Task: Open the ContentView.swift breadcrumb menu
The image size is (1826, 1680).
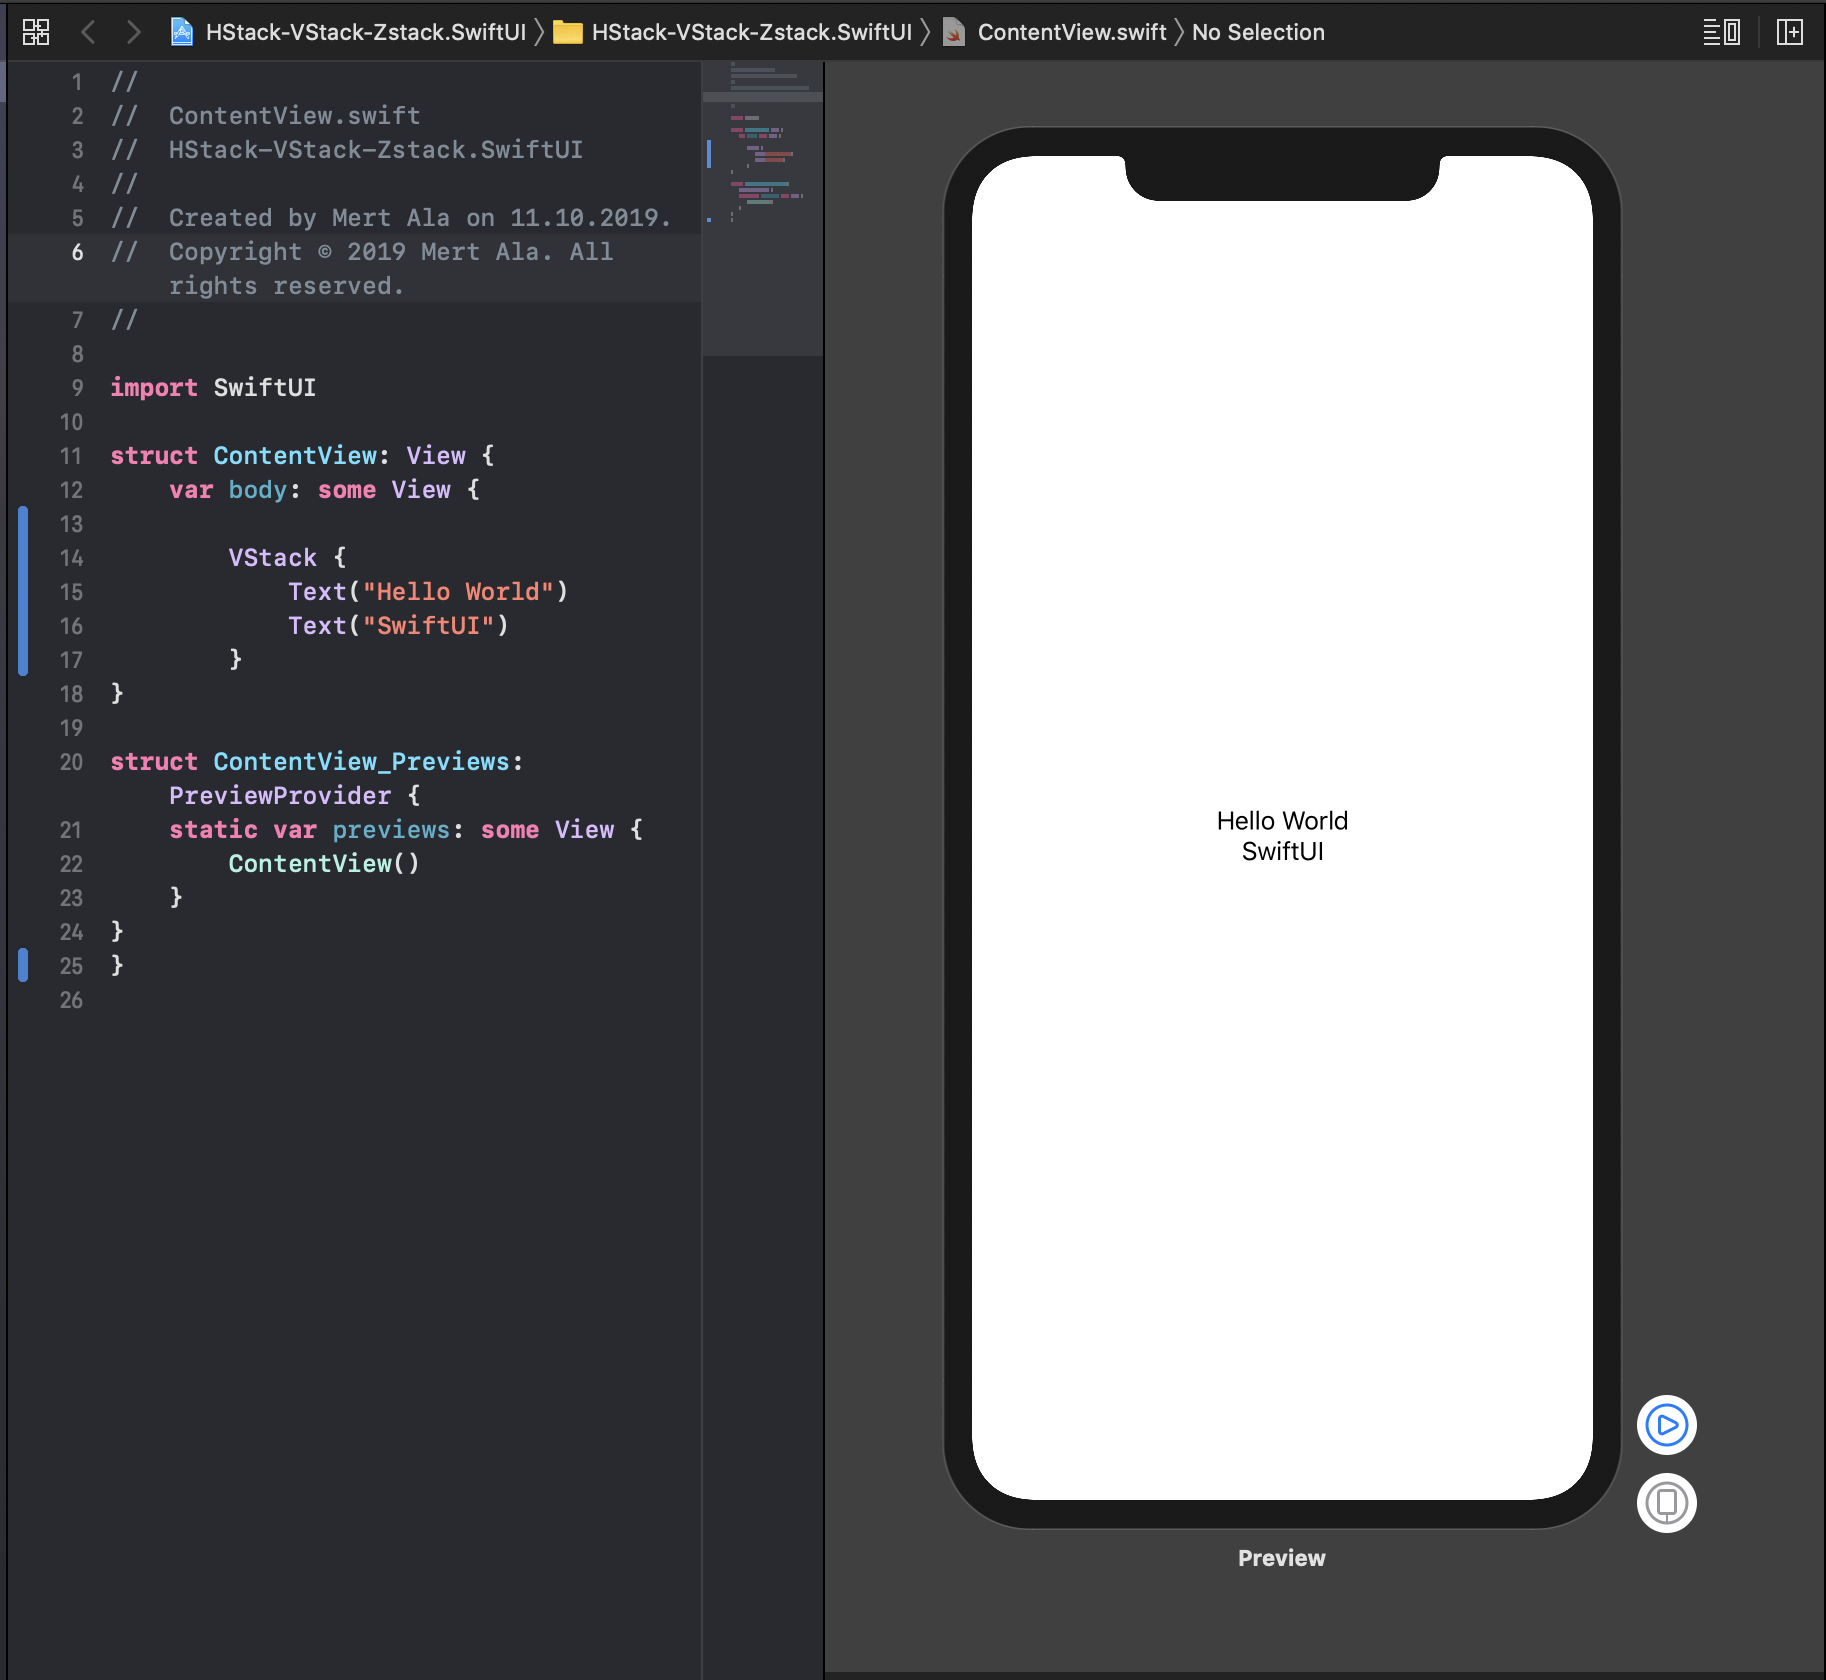Action: 1071,32
